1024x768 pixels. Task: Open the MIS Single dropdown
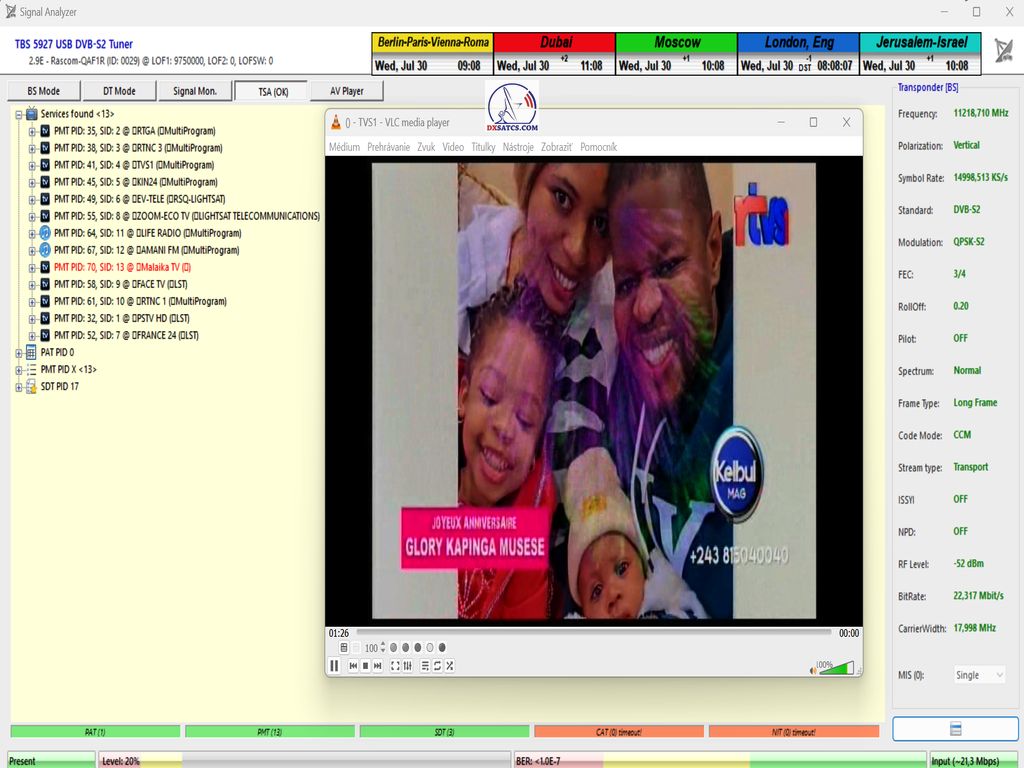coord(979,675)
